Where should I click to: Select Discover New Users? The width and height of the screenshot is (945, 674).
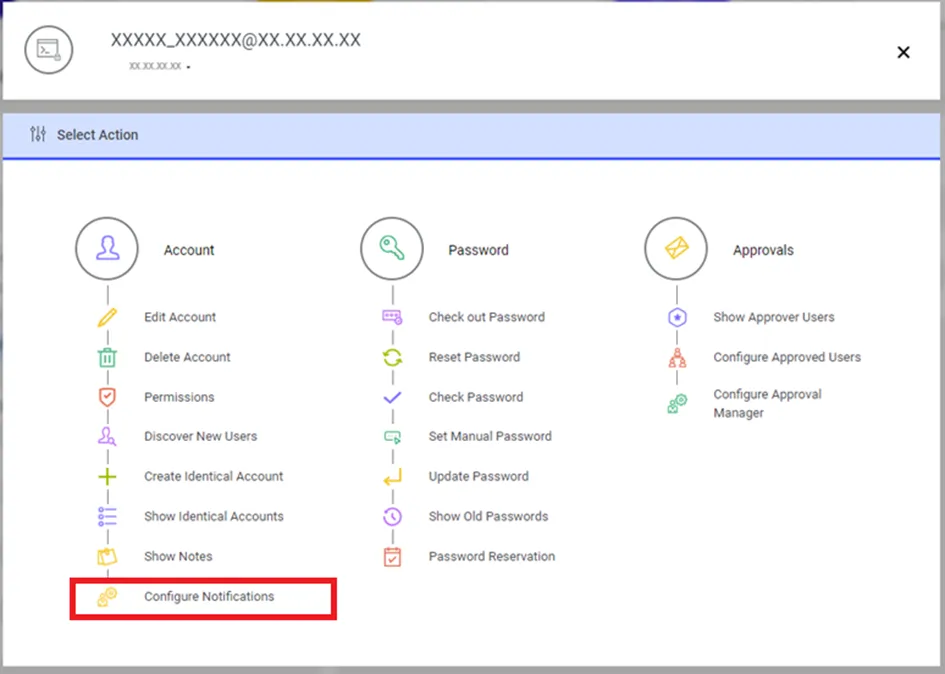200,436
